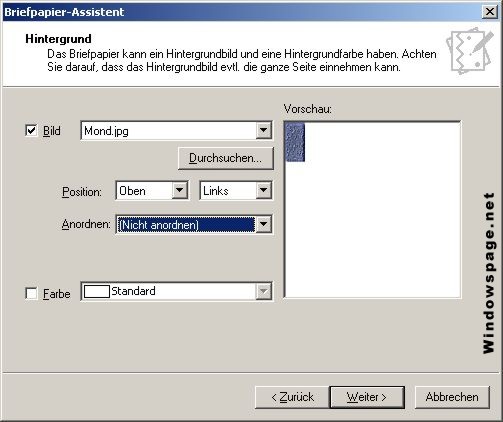Uncheck the Bild checkbox
The height and width of the screenshot is (422, 503).
click(31, 130)
